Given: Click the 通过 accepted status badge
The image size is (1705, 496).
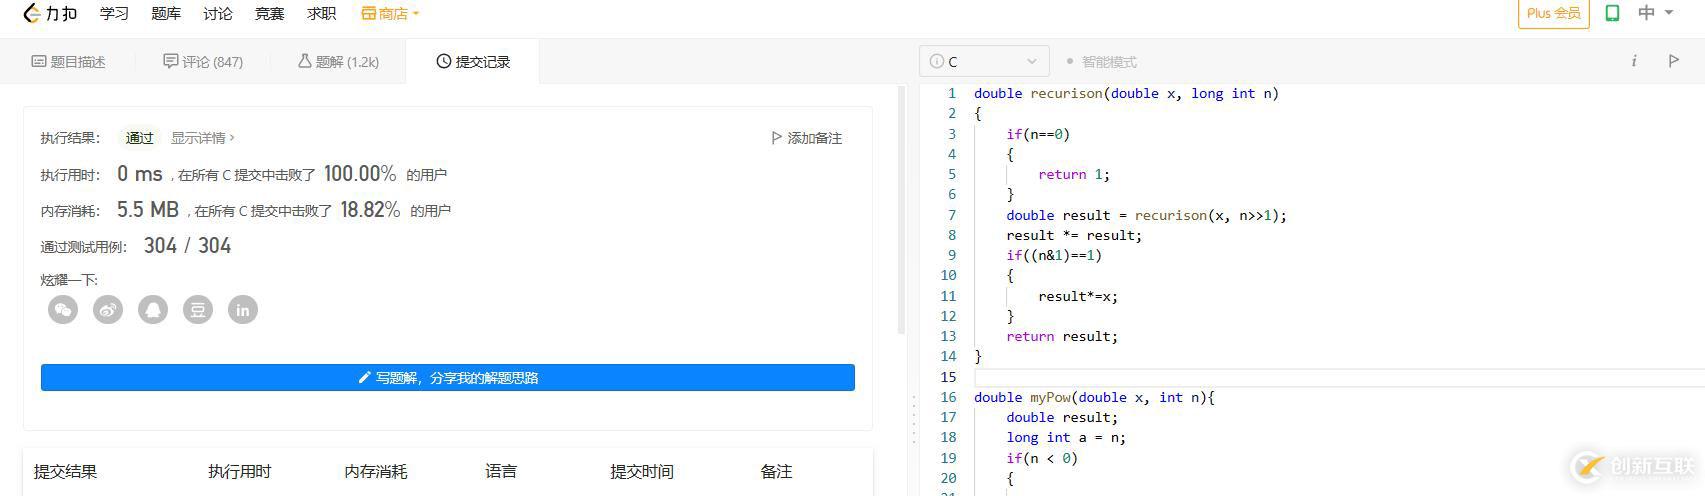Looking at the screenshot, I should tap(139, 138).
